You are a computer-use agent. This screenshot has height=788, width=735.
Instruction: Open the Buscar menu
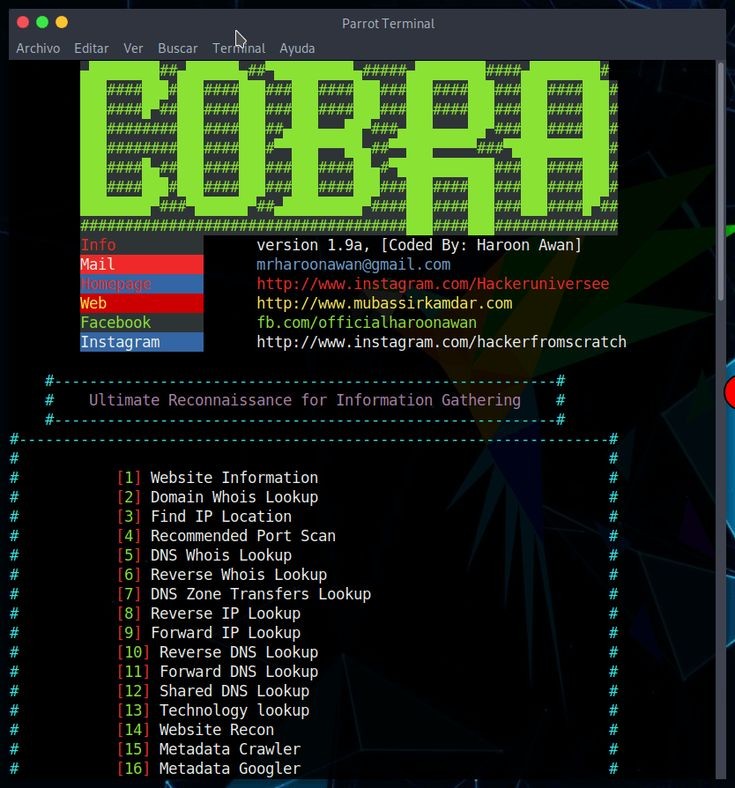pos(178,48)
